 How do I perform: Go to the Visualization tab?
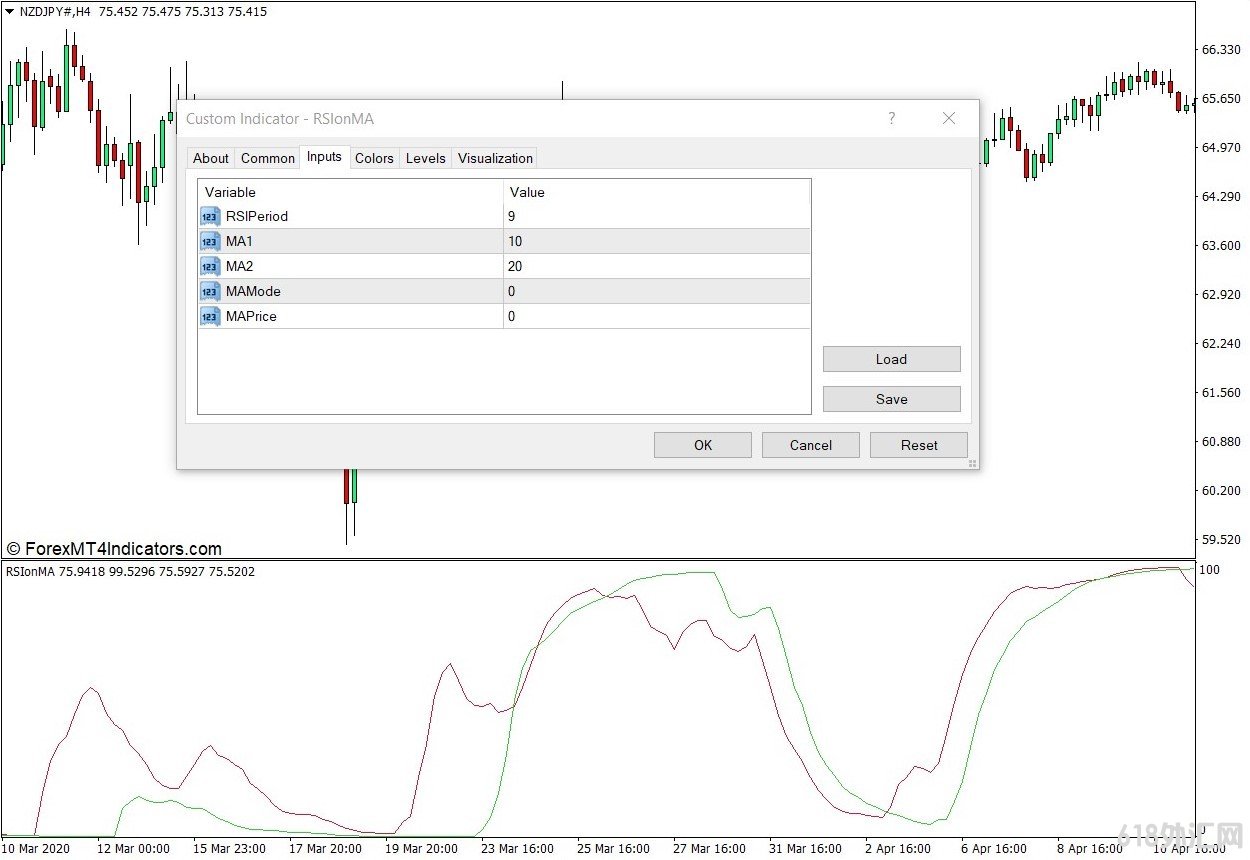point(495,158)
